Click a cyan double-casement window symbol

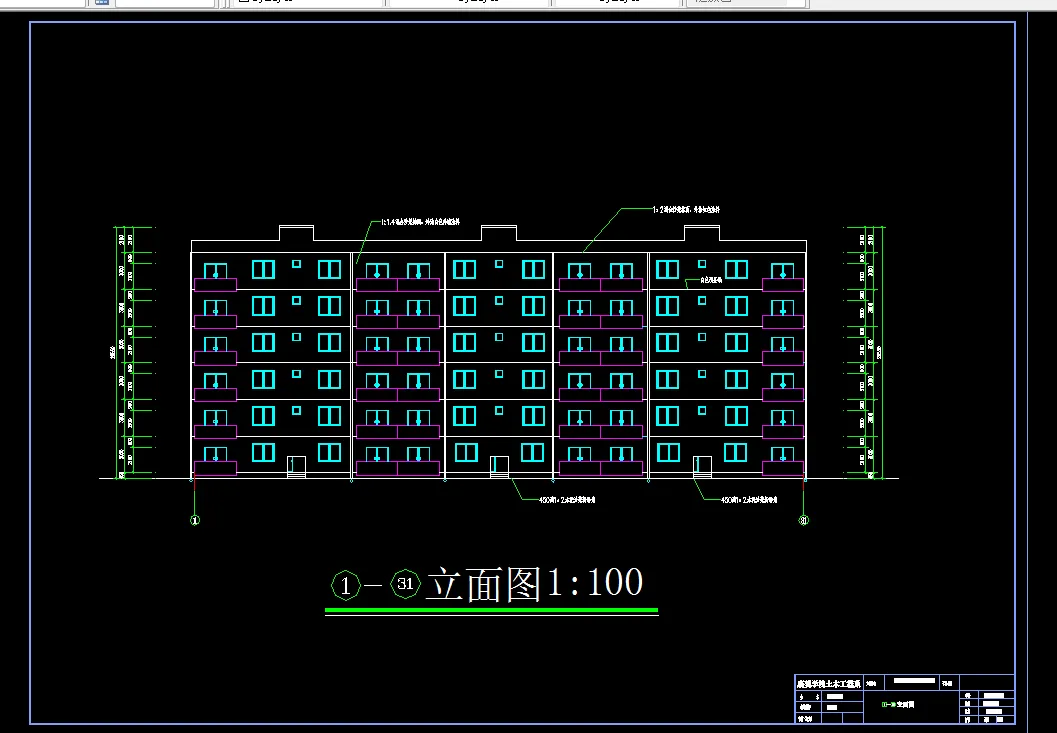pyautogui.click(x=262, y=268)
